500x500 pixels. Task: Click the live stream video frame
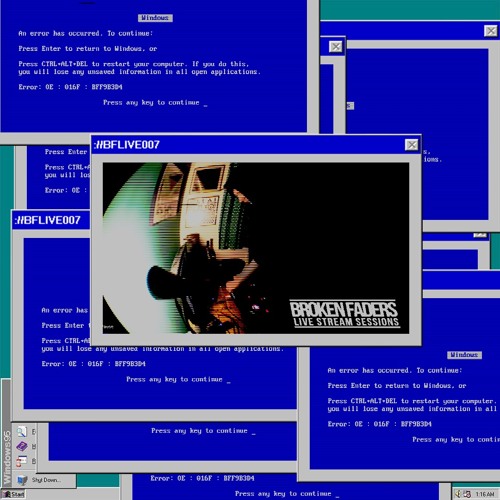coord(256,248)
